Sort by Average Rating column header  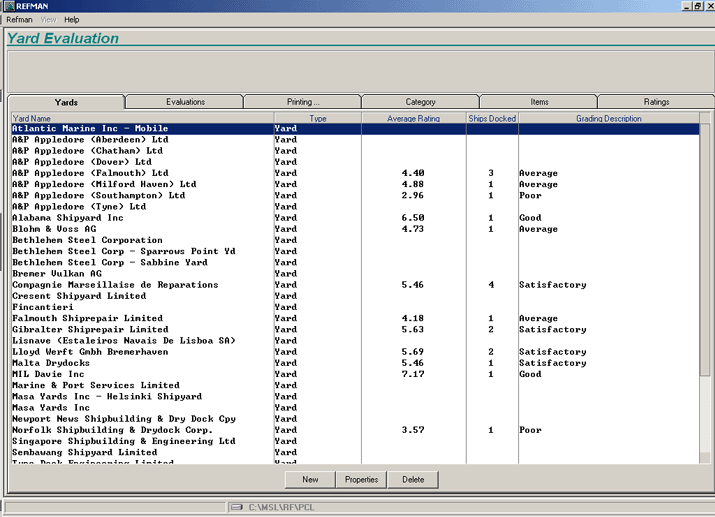[x=413, y=119]
